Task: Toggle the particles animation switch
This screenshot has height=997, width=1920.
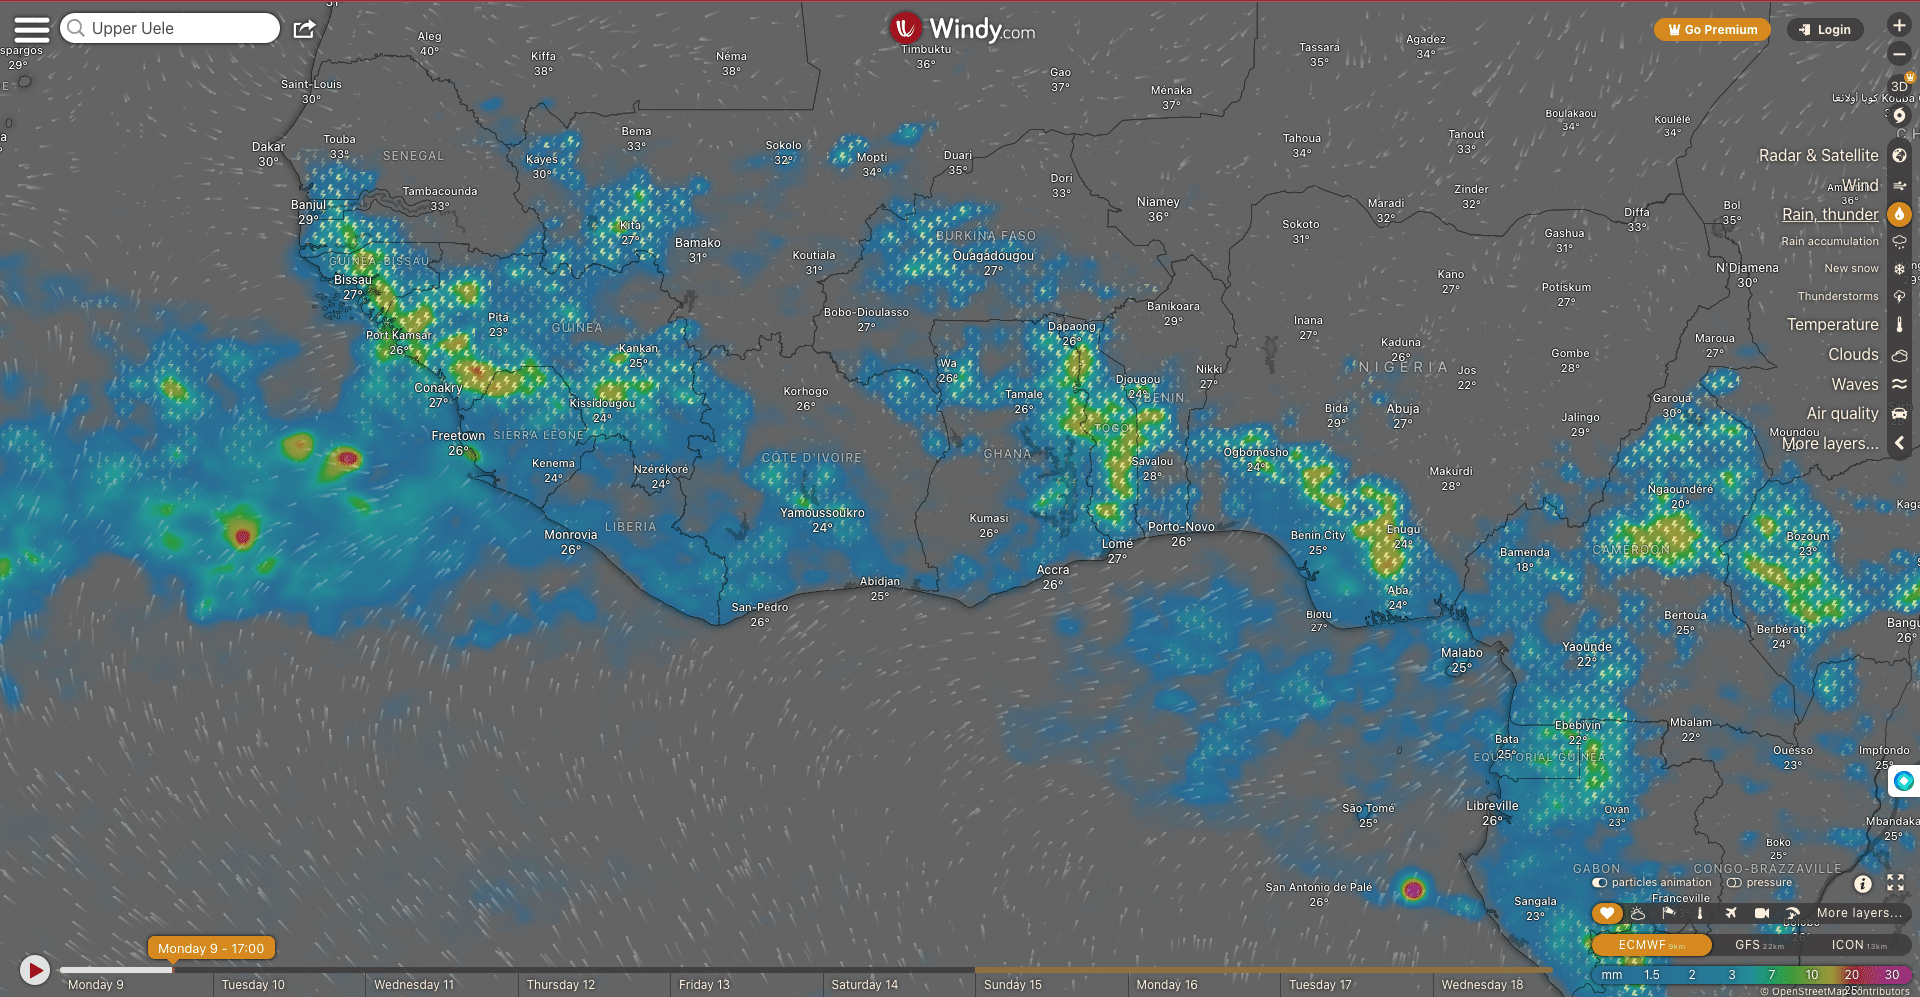Action: click(x=1600, y=883)
